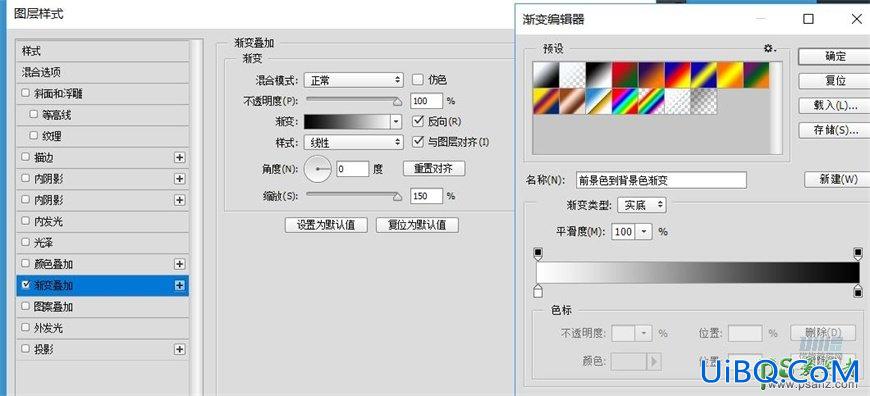870x396 pixels.
Task: Open the gradient picker arrow beside the 渐变 preview
Action: click(396, 121)
